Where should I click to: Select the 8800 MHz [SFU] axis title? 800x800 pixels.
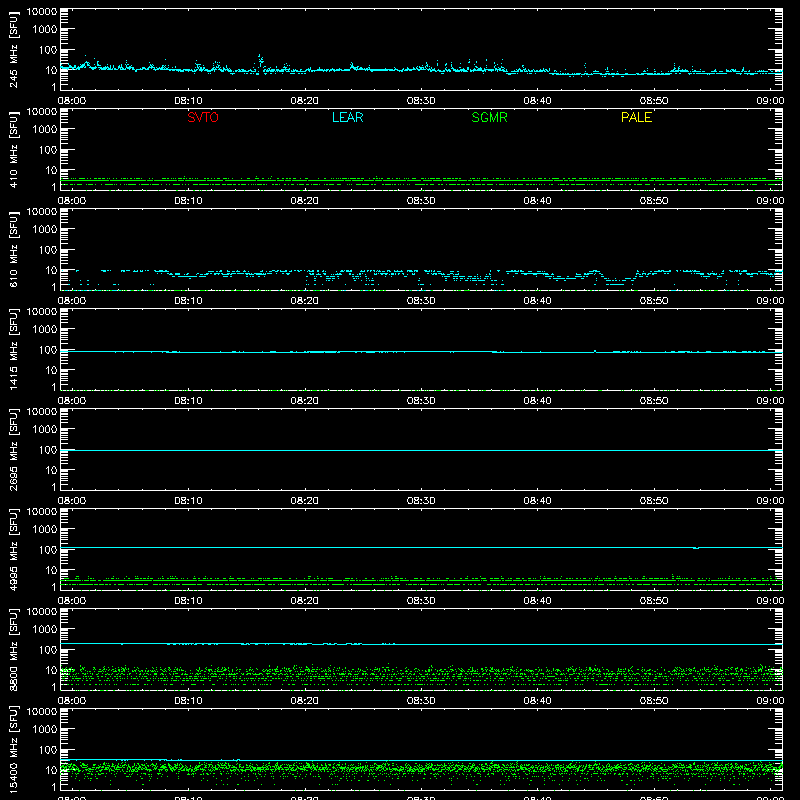pos(13,649)
